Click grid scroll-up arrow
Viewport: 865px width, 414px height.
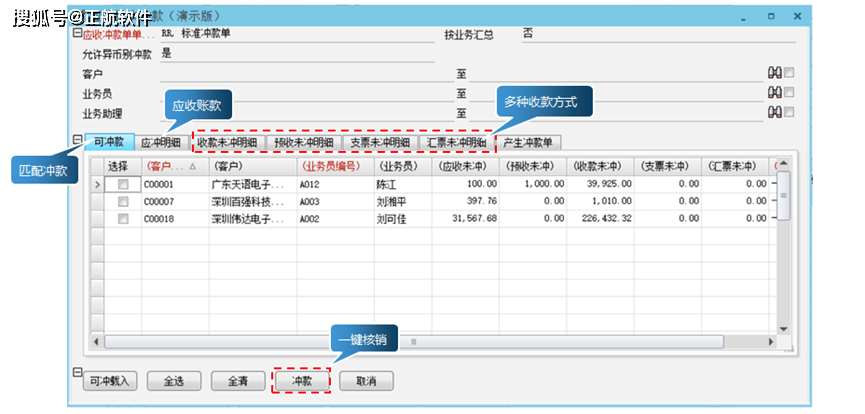[x=783, y=164]
